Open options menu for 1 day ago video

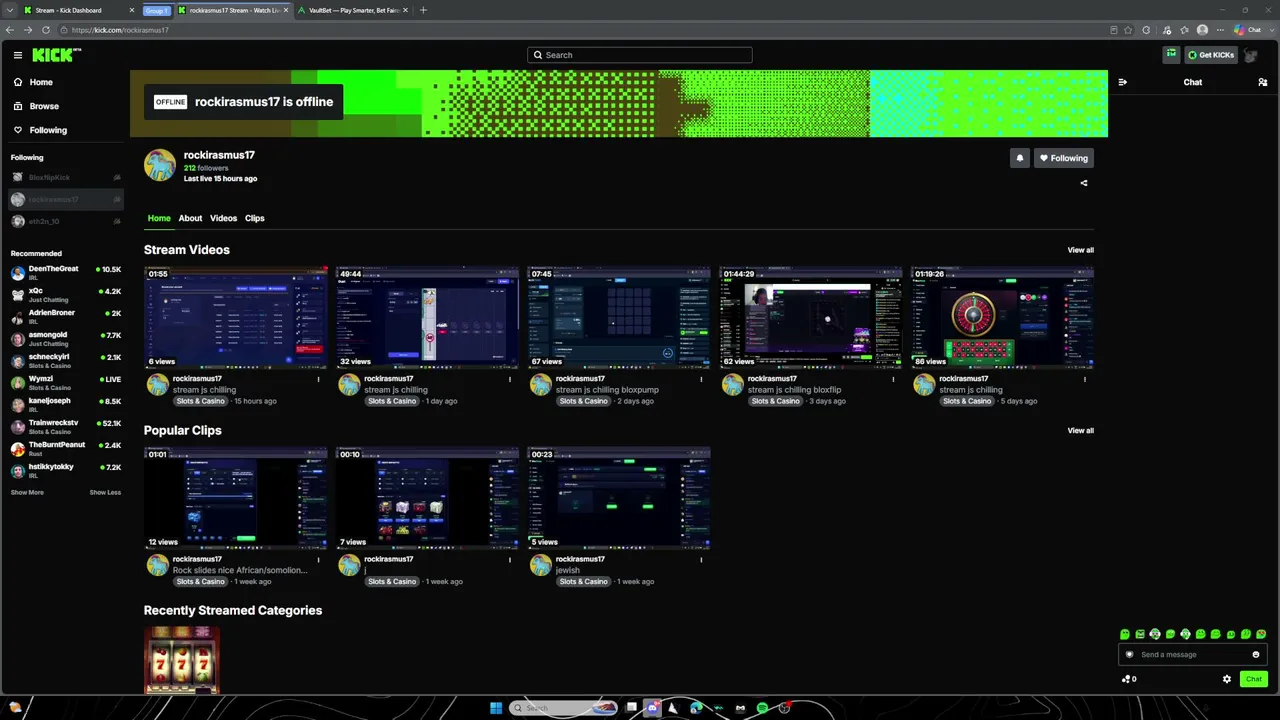pos(510,379)
